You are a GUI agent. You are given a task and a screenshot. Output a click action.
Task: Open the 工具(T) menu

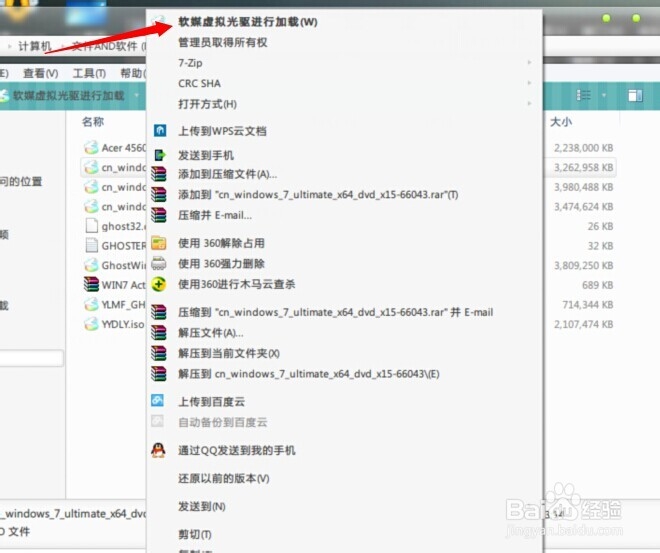tap(89, 74)
